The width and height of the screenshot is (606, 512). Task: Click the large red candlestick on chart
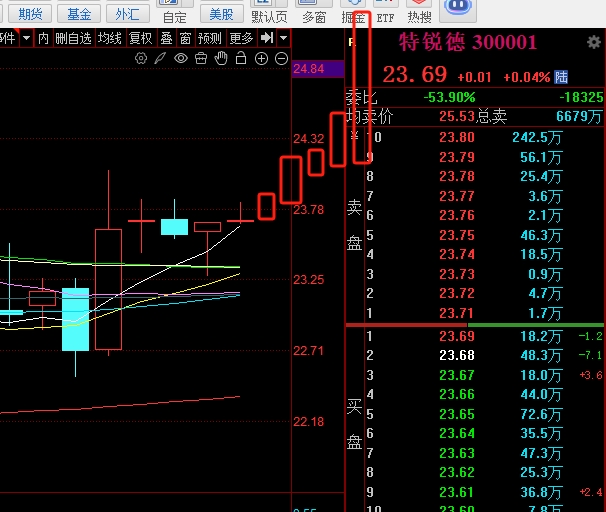(109, 289)
